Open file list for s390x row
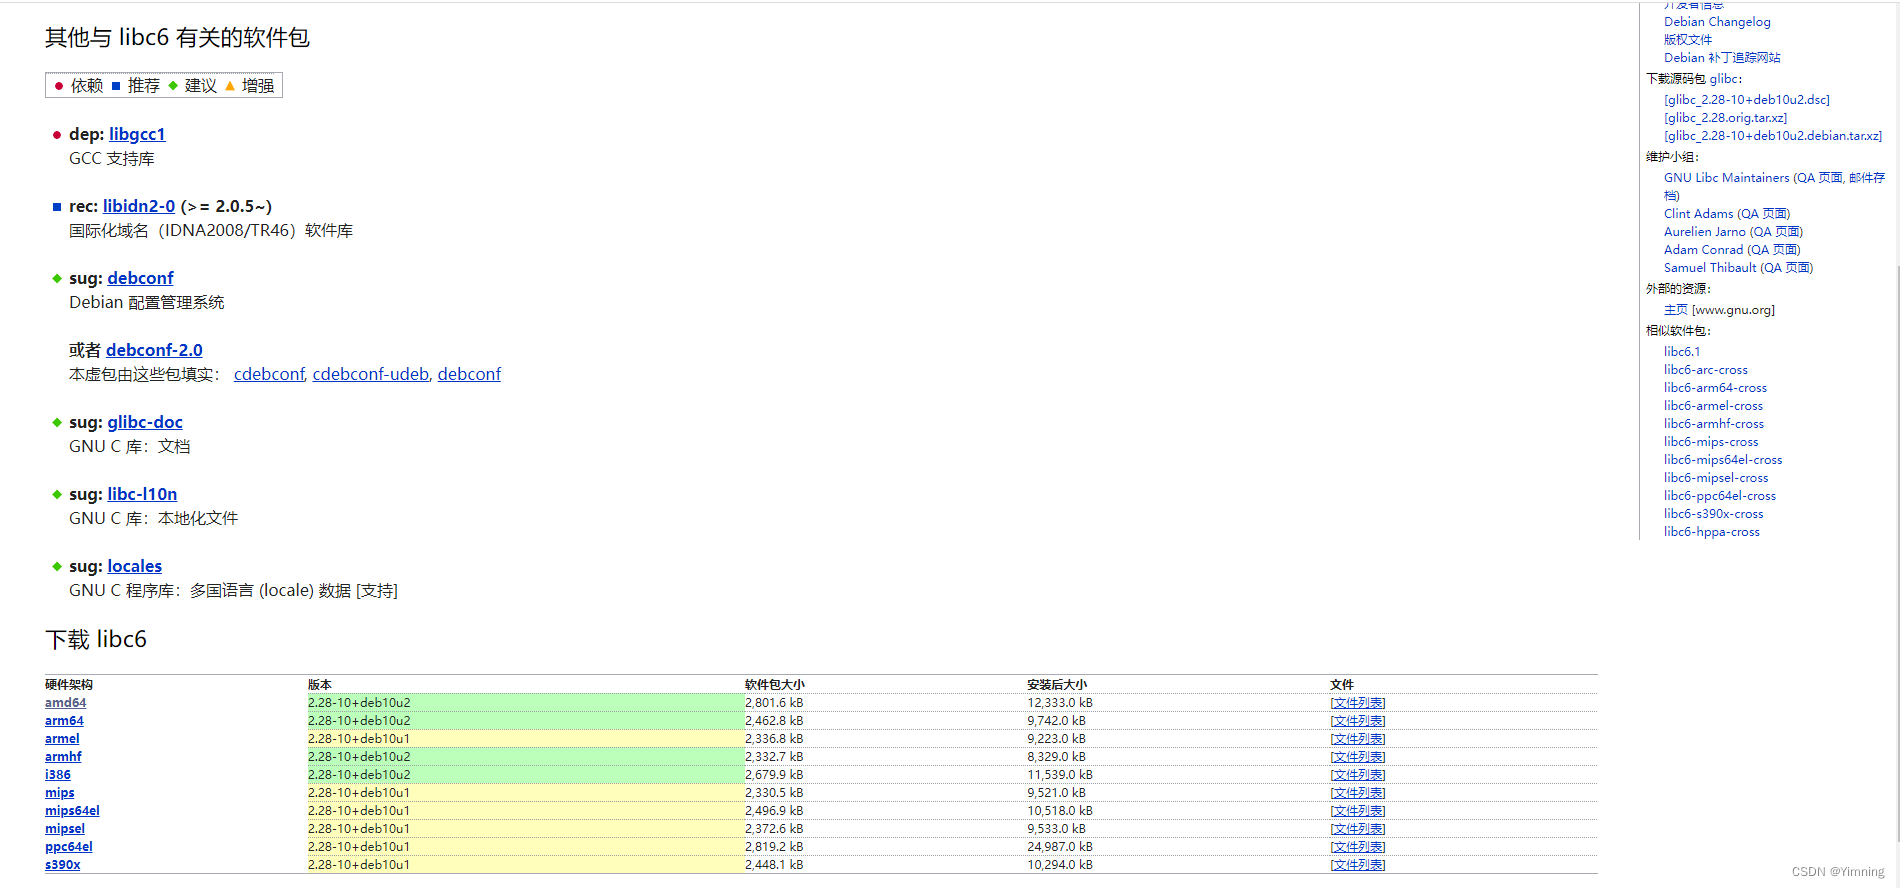This screenshot has width=1900, height=888. (1358, 865)
